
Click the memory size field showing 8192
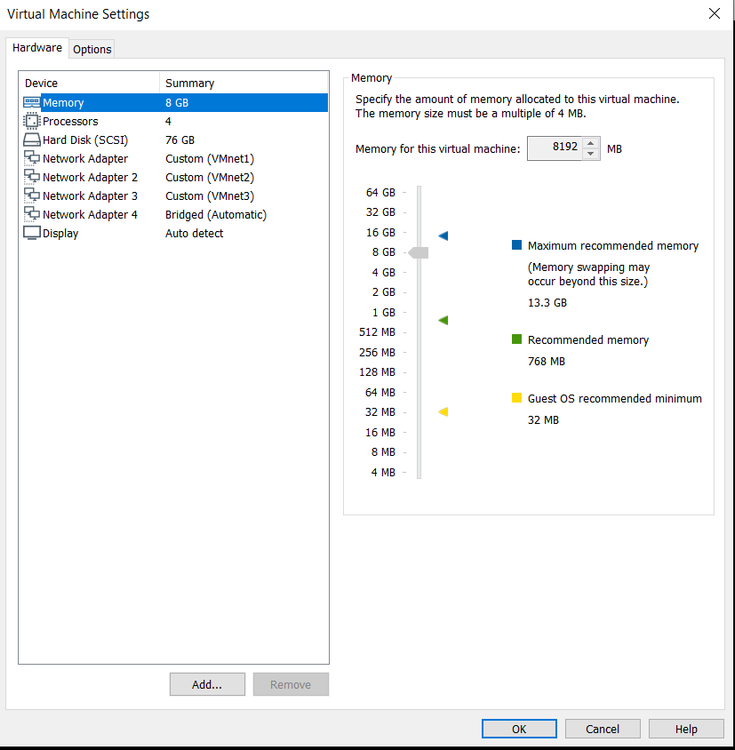tap(555, 148)
